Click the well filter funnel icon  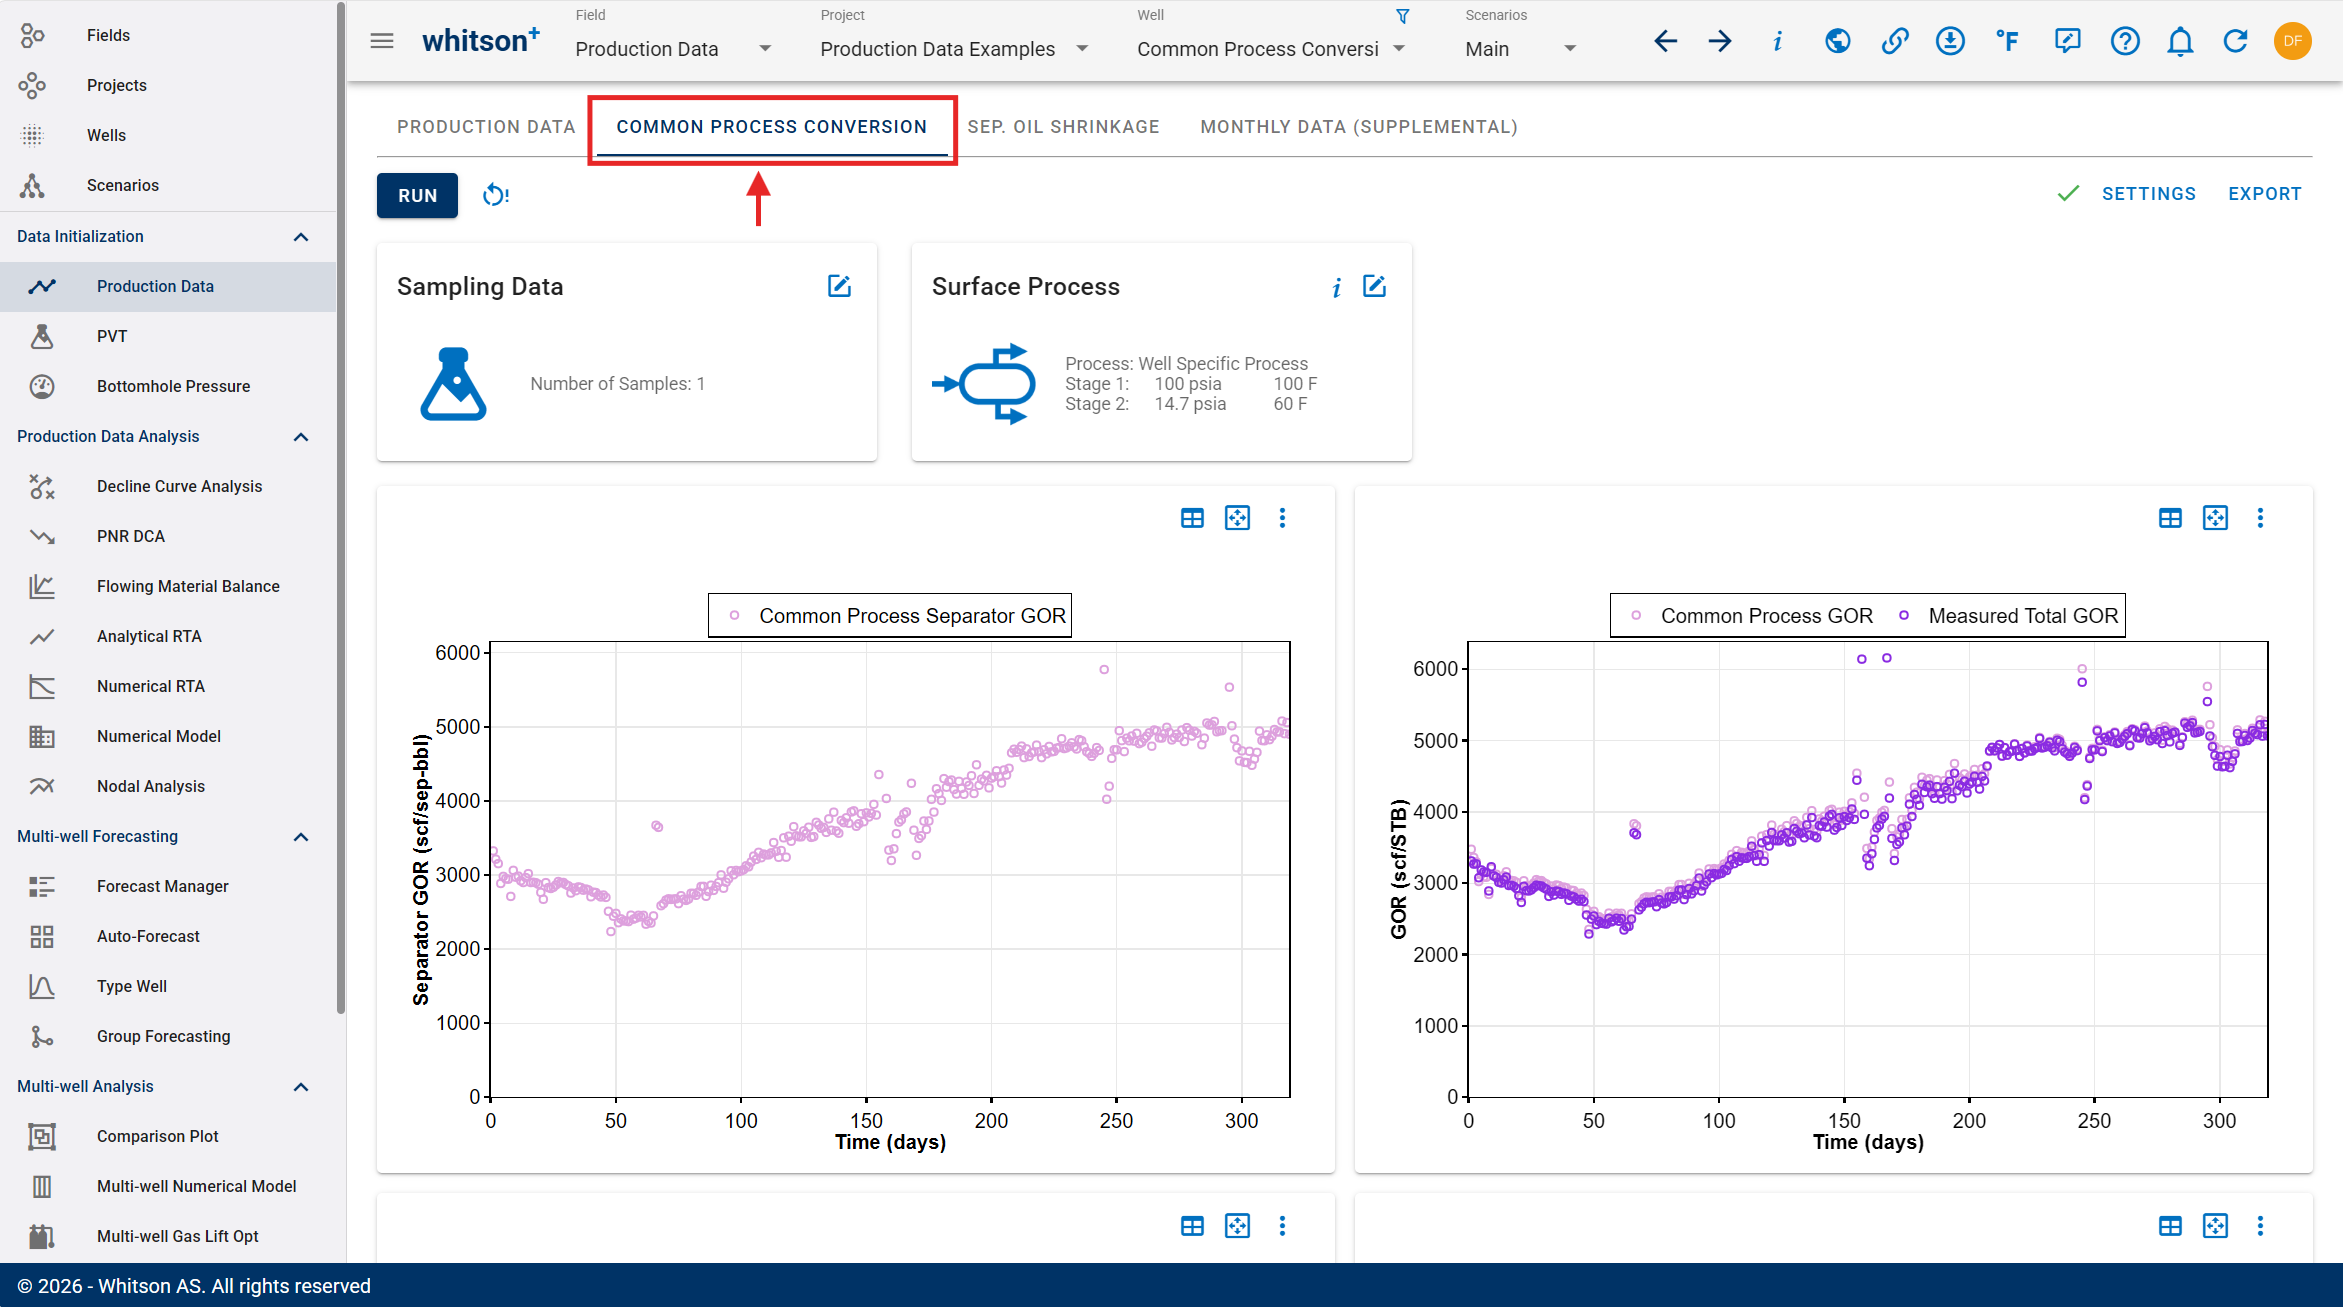(x=1403, y=16)
